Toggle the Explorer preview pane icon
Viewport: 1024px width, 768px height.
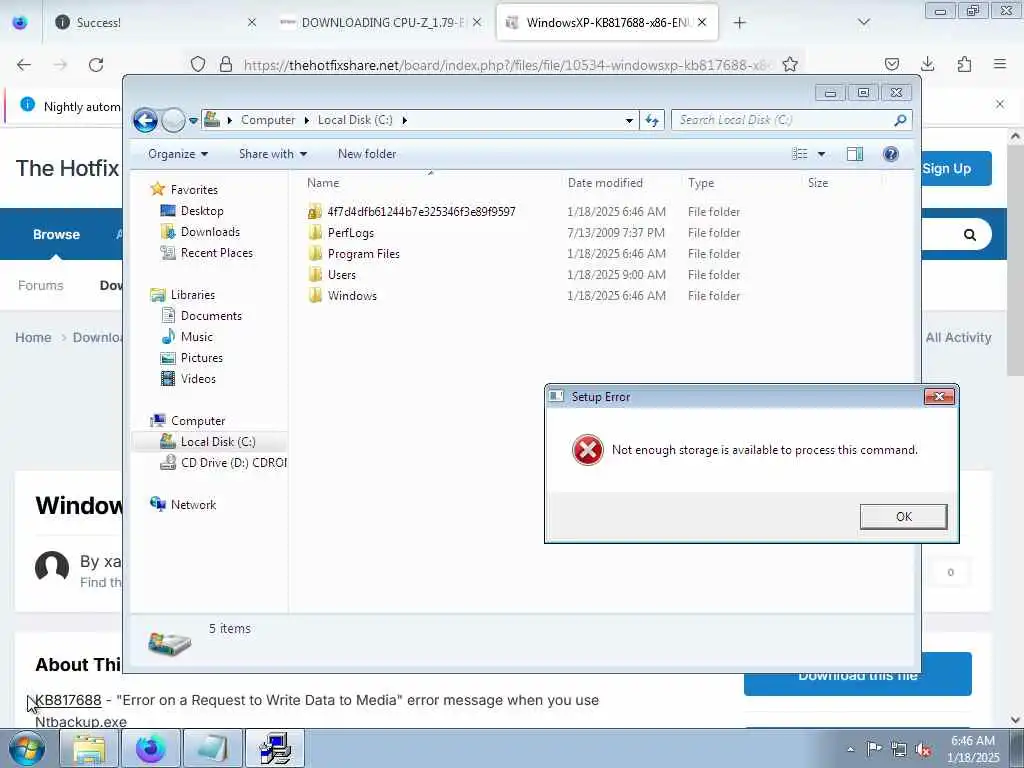[x=855, y=154]
